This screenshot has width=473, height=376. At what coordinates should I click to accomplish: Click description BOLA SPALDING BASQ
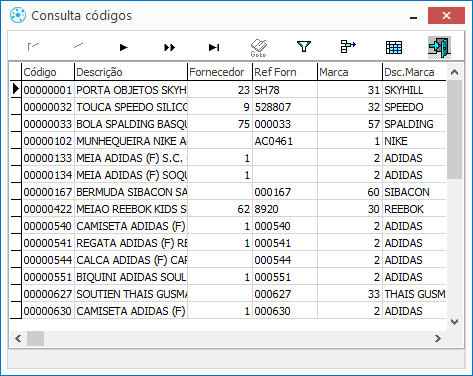(x=131, y=124)
